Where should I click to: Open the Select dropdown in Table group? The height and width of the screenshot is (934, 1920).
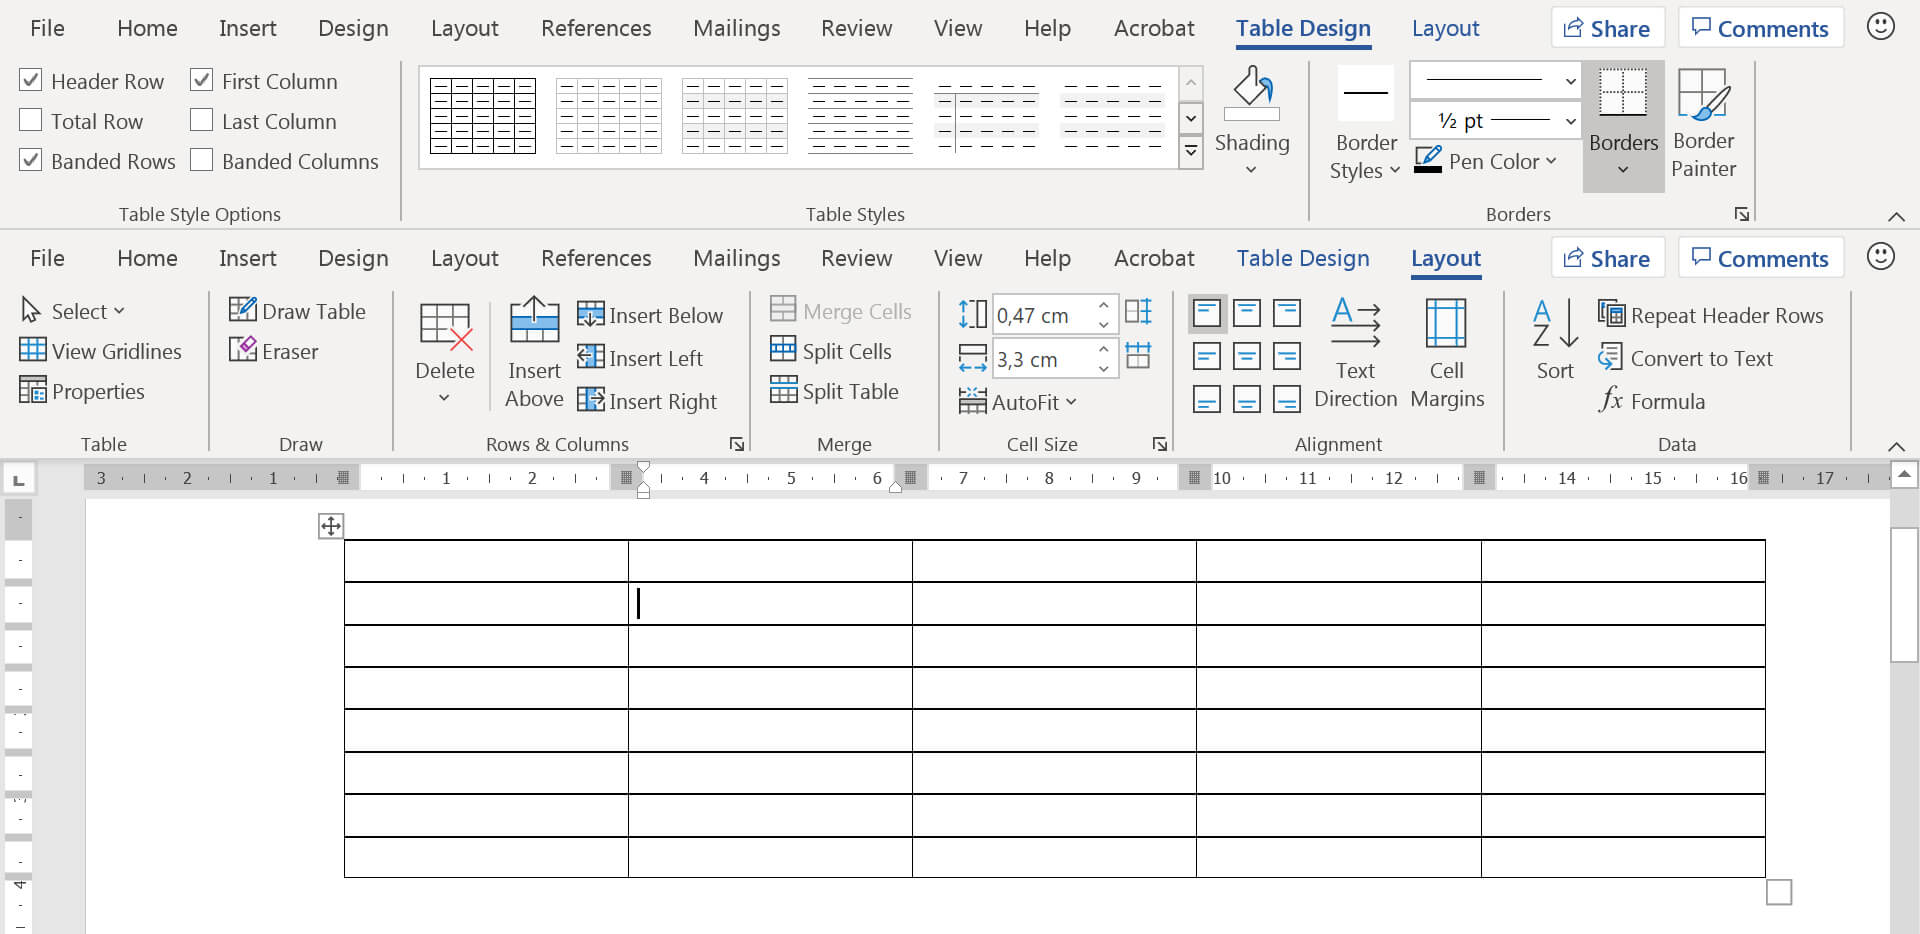pyautogui.click(x=73, y=311)
